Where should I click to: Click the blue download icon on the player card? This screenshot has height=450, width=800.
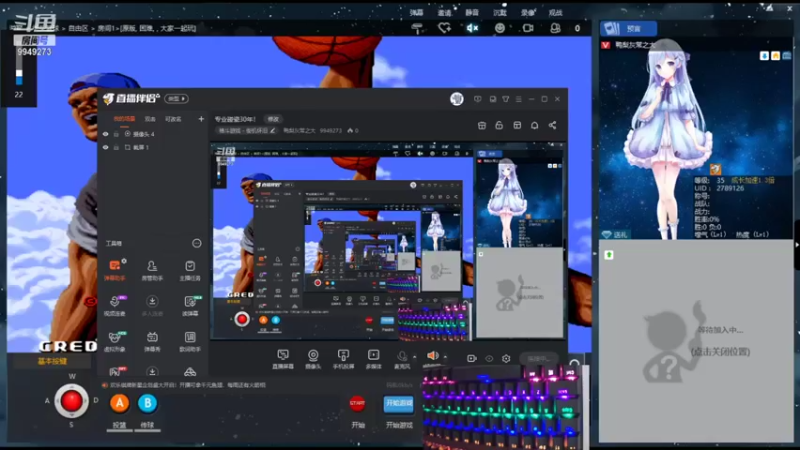click(x=764, y=56)
